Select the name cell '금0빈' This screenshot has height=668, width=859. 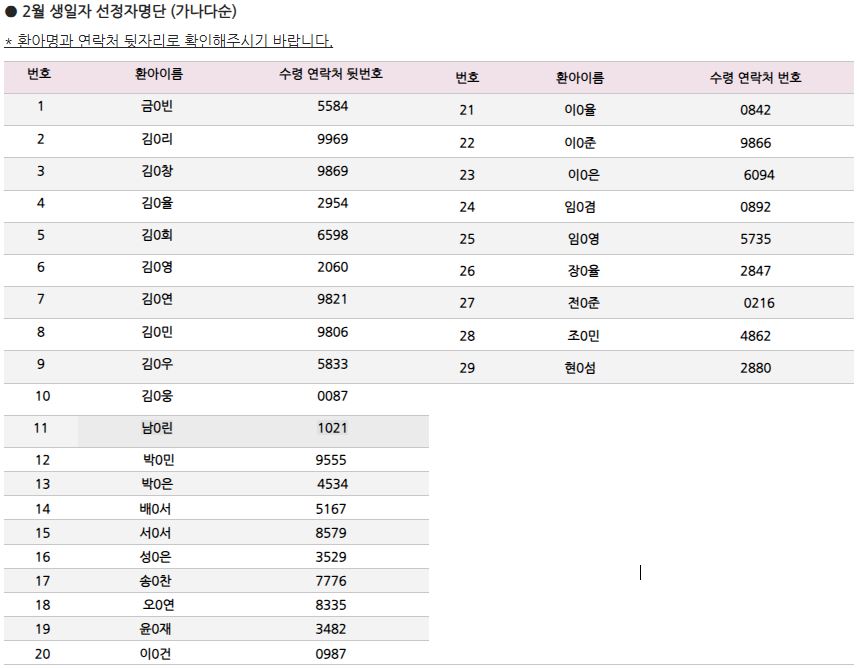pyautogui.click(x=158, y=106)
